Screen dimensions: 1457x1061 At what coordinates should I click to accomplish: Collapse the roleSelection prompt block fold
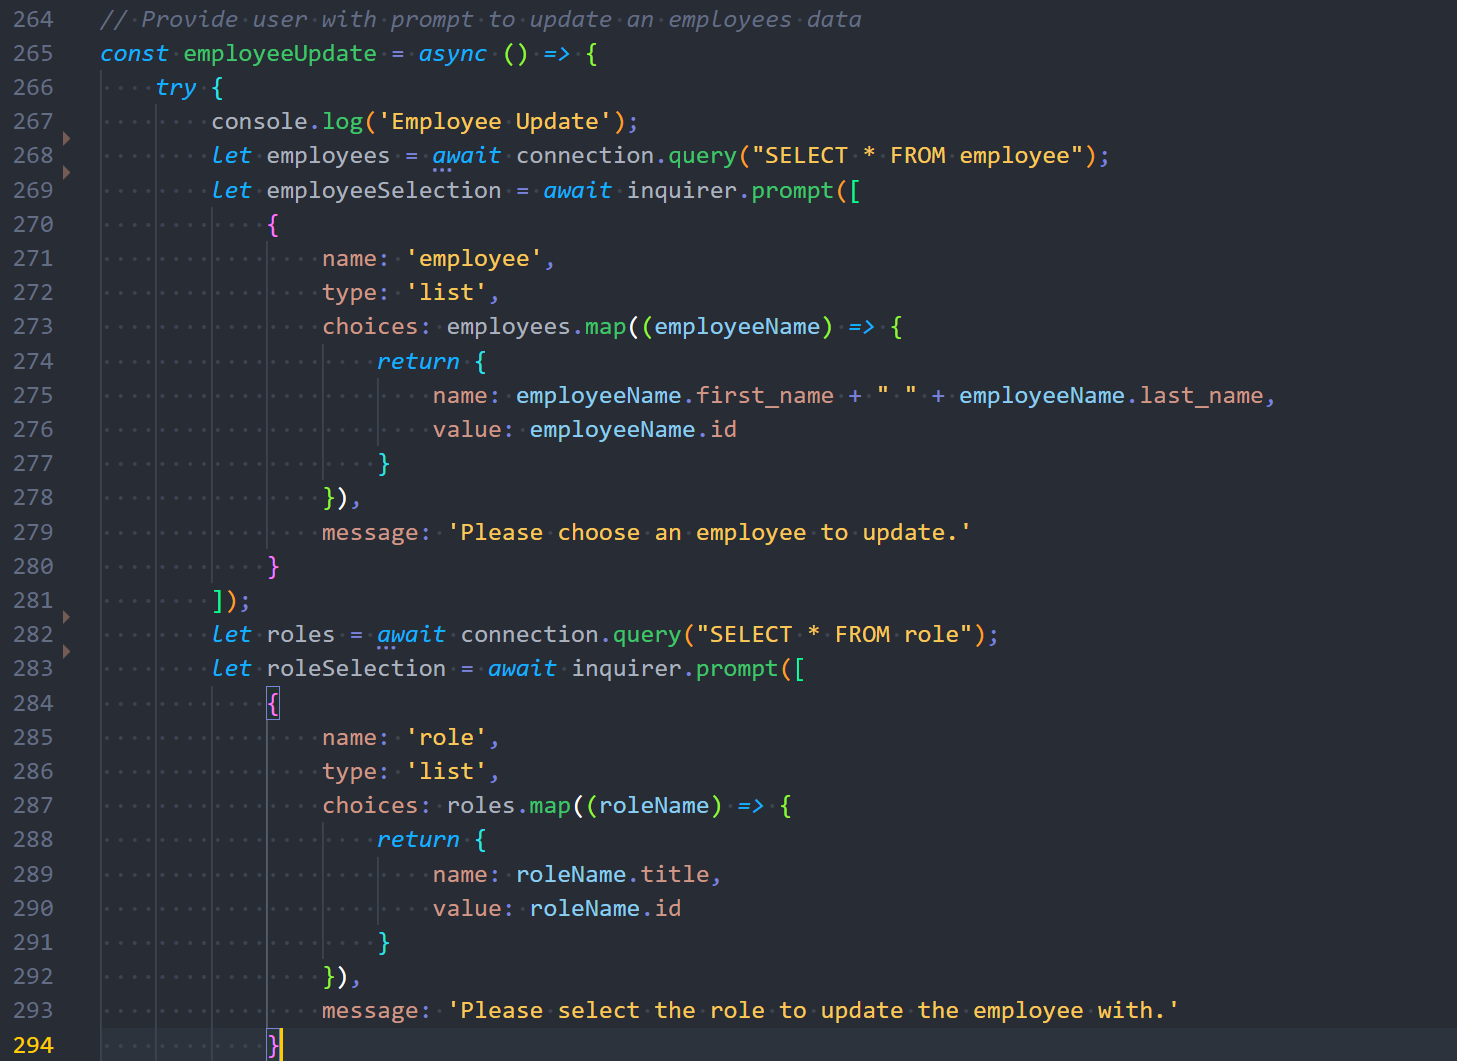pos(66,652)
